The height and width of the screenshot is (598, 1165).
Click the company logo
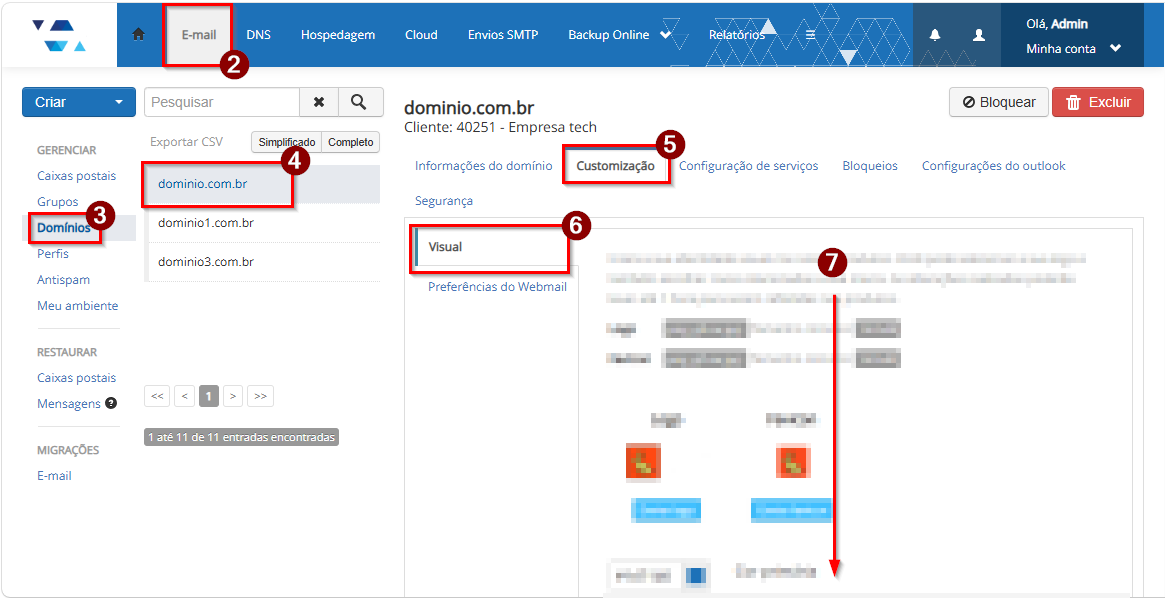pyautogui.click(x=59, y=35)
